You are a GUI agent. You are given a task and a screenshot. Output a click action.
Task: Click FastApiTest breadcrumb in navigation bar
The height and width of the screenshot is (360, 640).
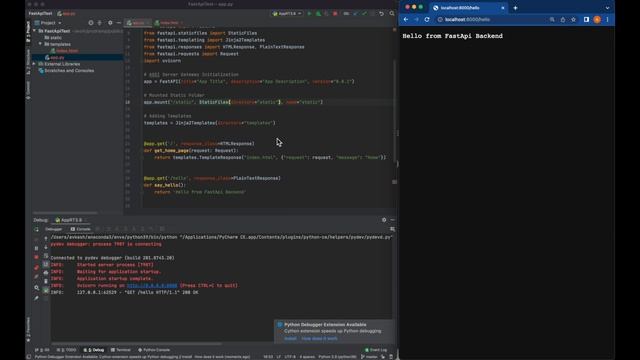pos(40,13)
